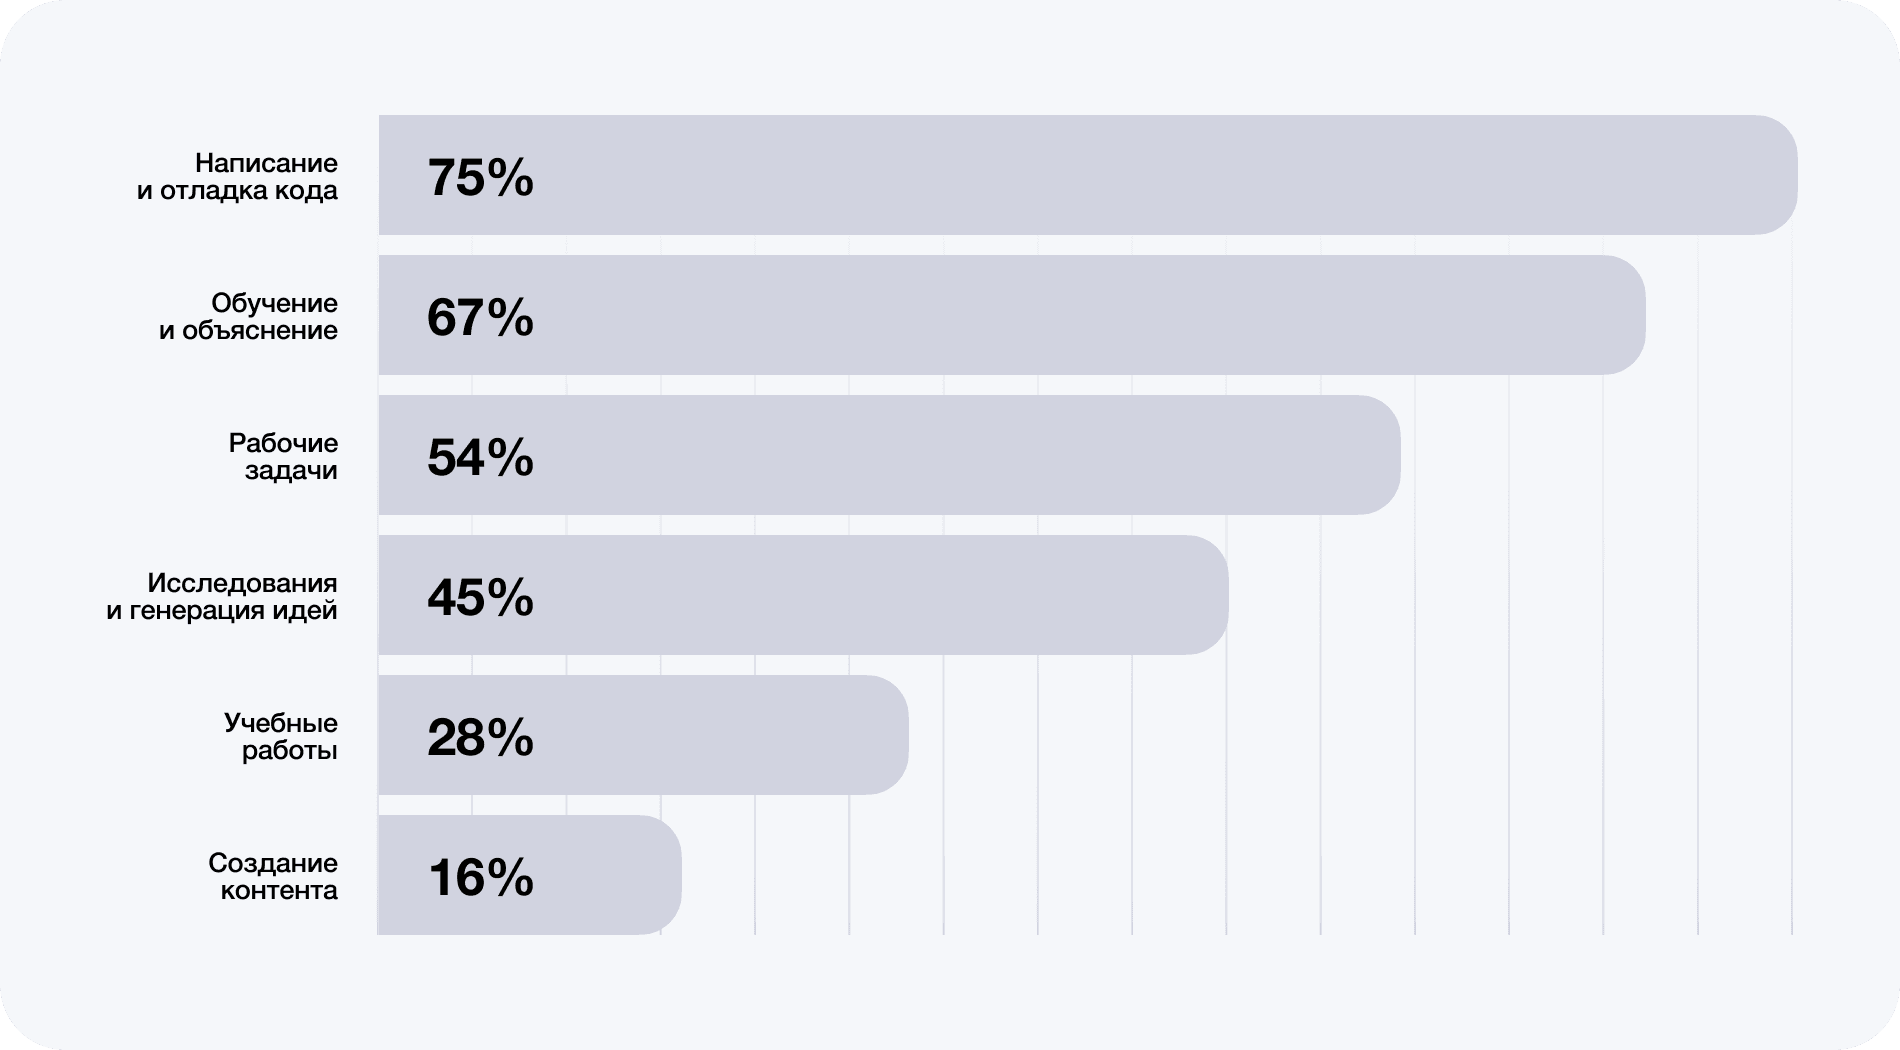This screenshot has height=1050, width=1900.
Task: Select the 45% research bar
Action: (803, 595)
